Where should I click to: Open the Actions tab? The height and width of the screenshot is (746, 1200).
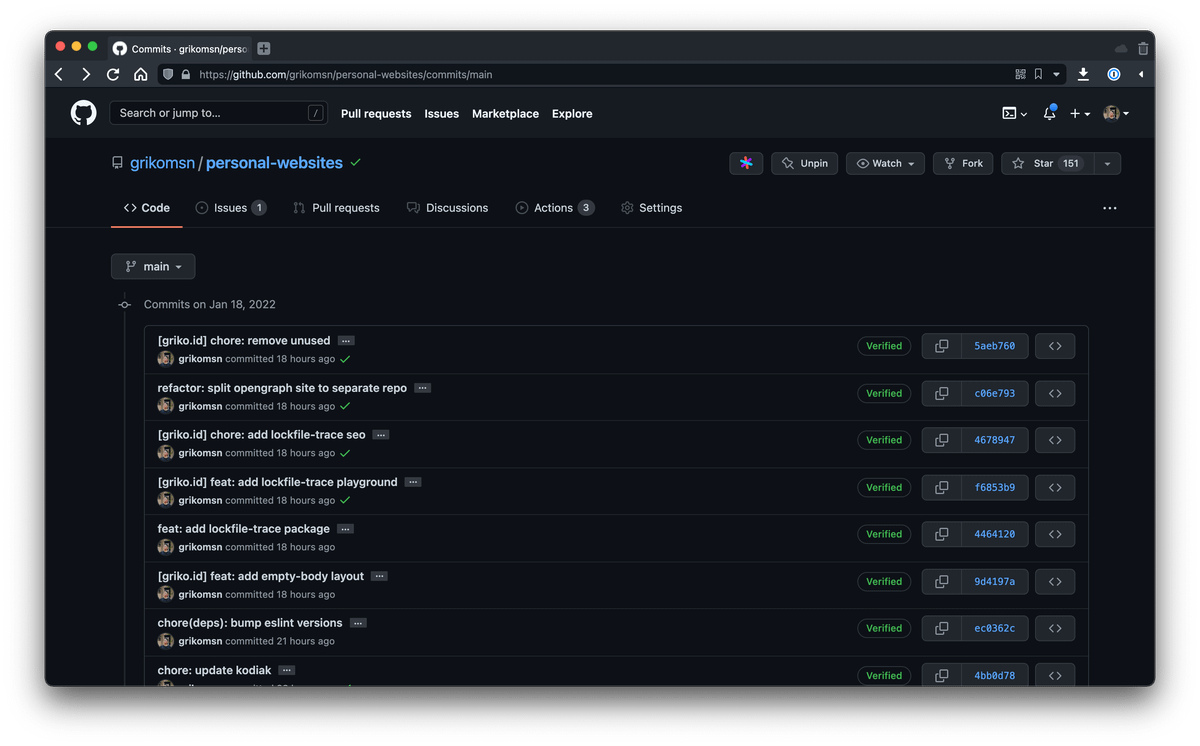click(555, 208)
